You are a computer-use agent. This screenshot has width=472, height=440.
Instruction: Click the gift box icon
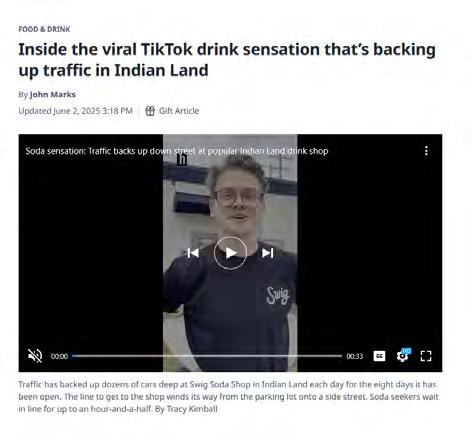[150, 111]
